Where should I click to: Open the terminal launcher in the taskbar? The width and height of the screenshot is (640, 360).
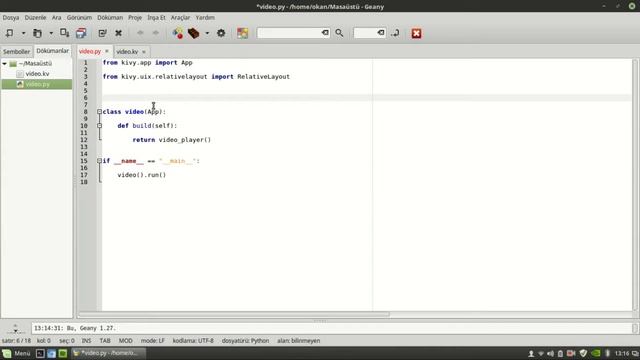click(40, 353)
